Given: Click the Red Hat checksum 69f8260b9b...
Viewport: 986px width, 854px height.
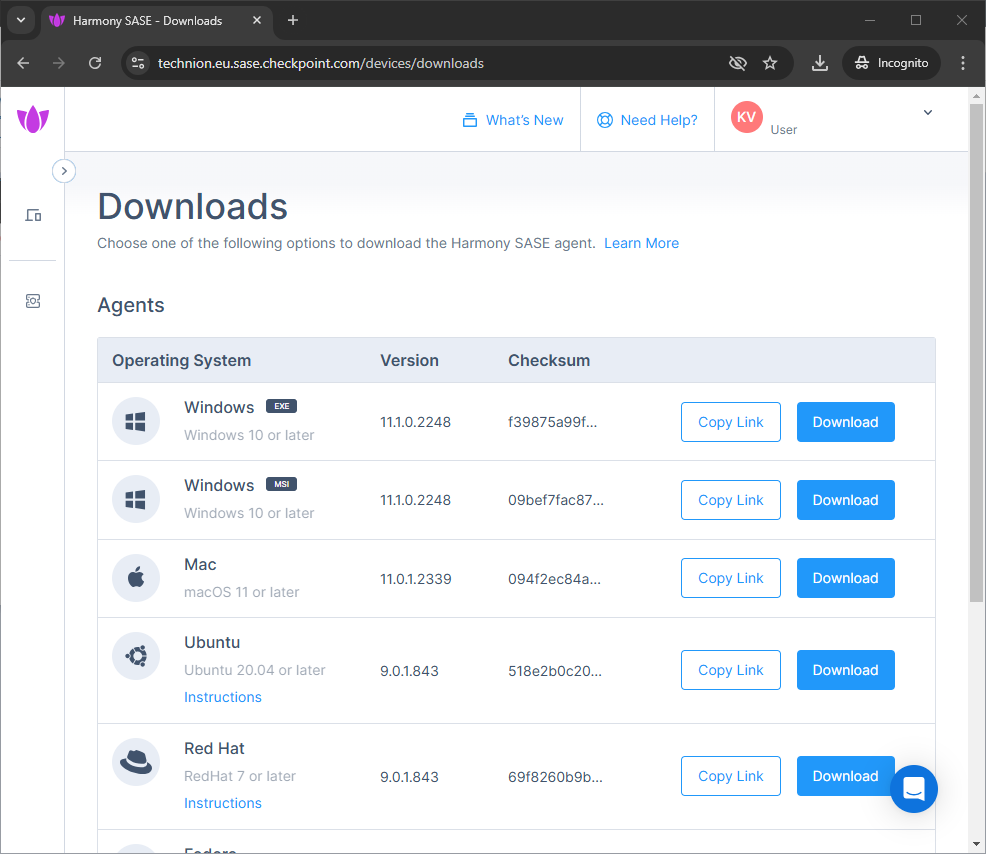Looking at the screenshot, I should (x=555, y=777).
